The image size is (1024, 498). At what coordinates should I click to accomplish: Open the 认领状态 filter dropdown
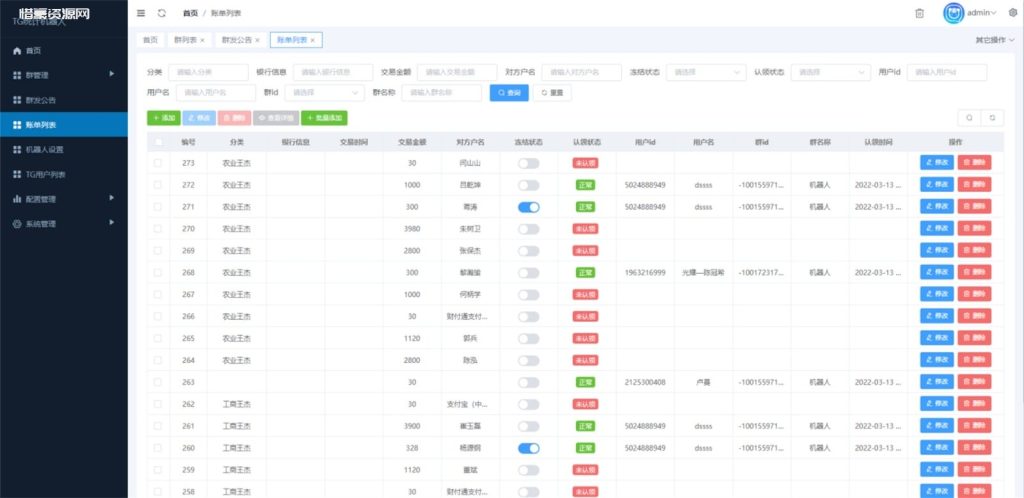(x=831, y=72)
